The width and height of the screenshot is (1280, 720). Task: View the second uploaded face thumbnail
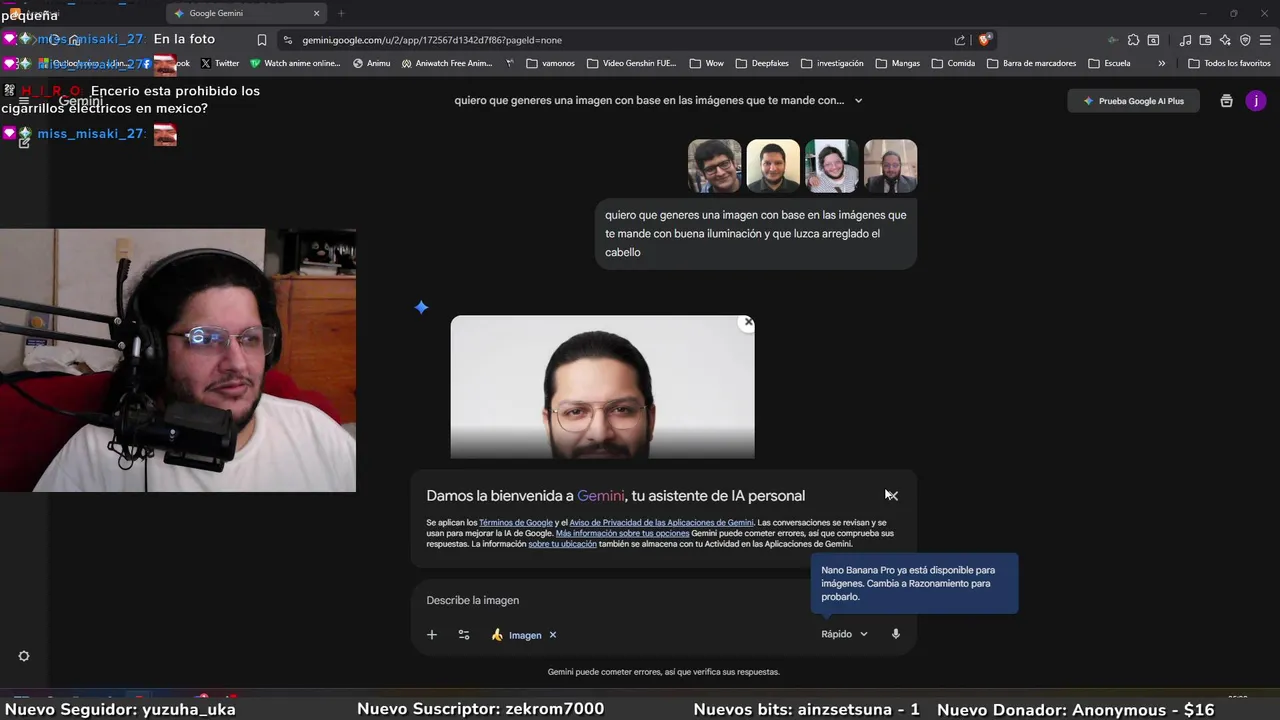point(773,166)
